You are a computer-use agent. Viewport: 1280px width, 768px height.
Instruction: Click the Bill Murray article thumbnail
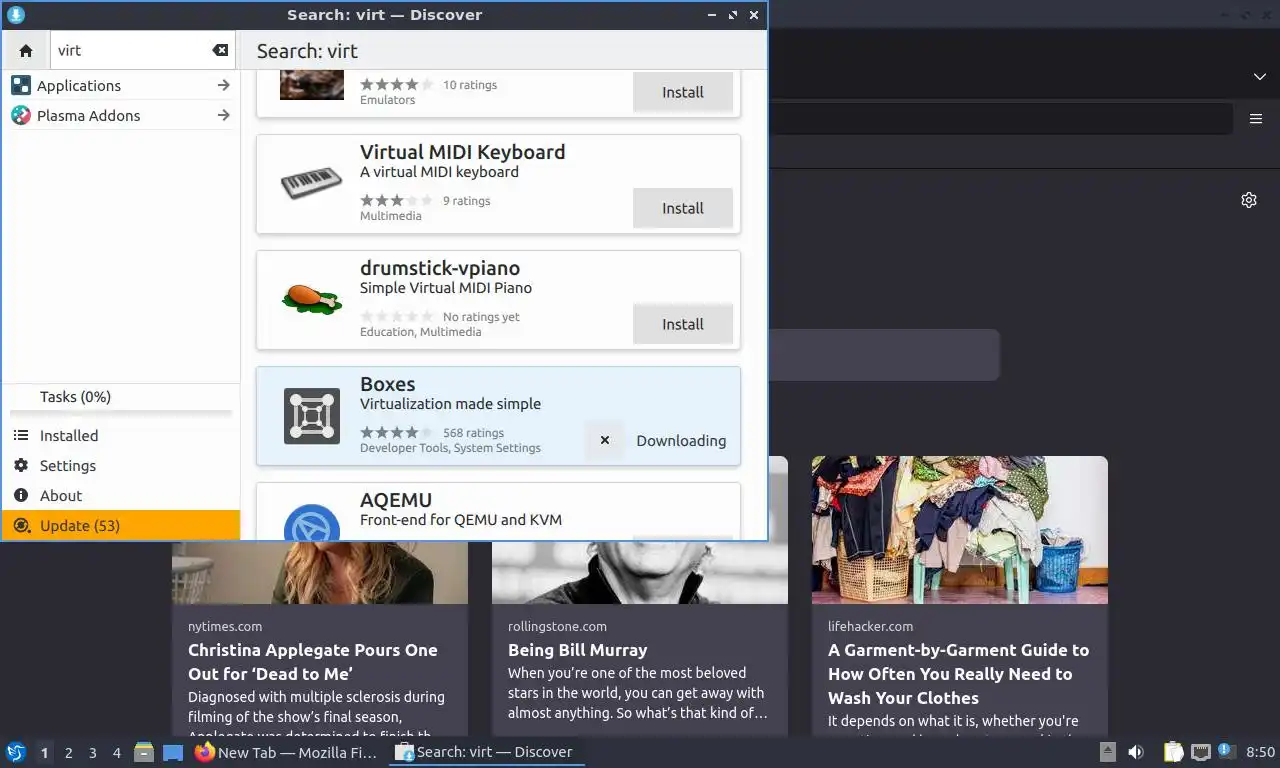point(640,572)
